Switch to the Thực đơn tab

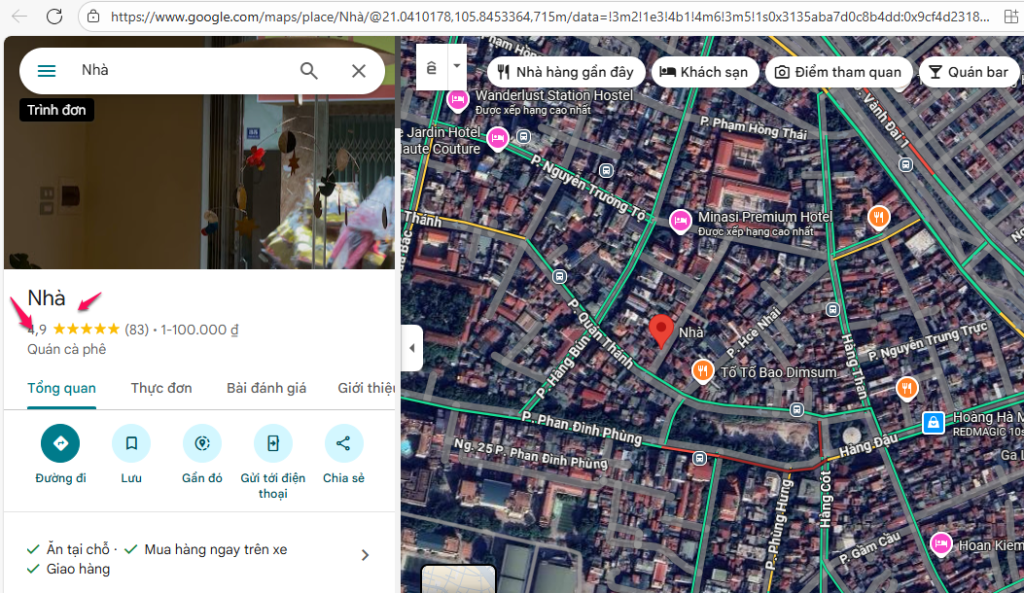click(161, 388)
